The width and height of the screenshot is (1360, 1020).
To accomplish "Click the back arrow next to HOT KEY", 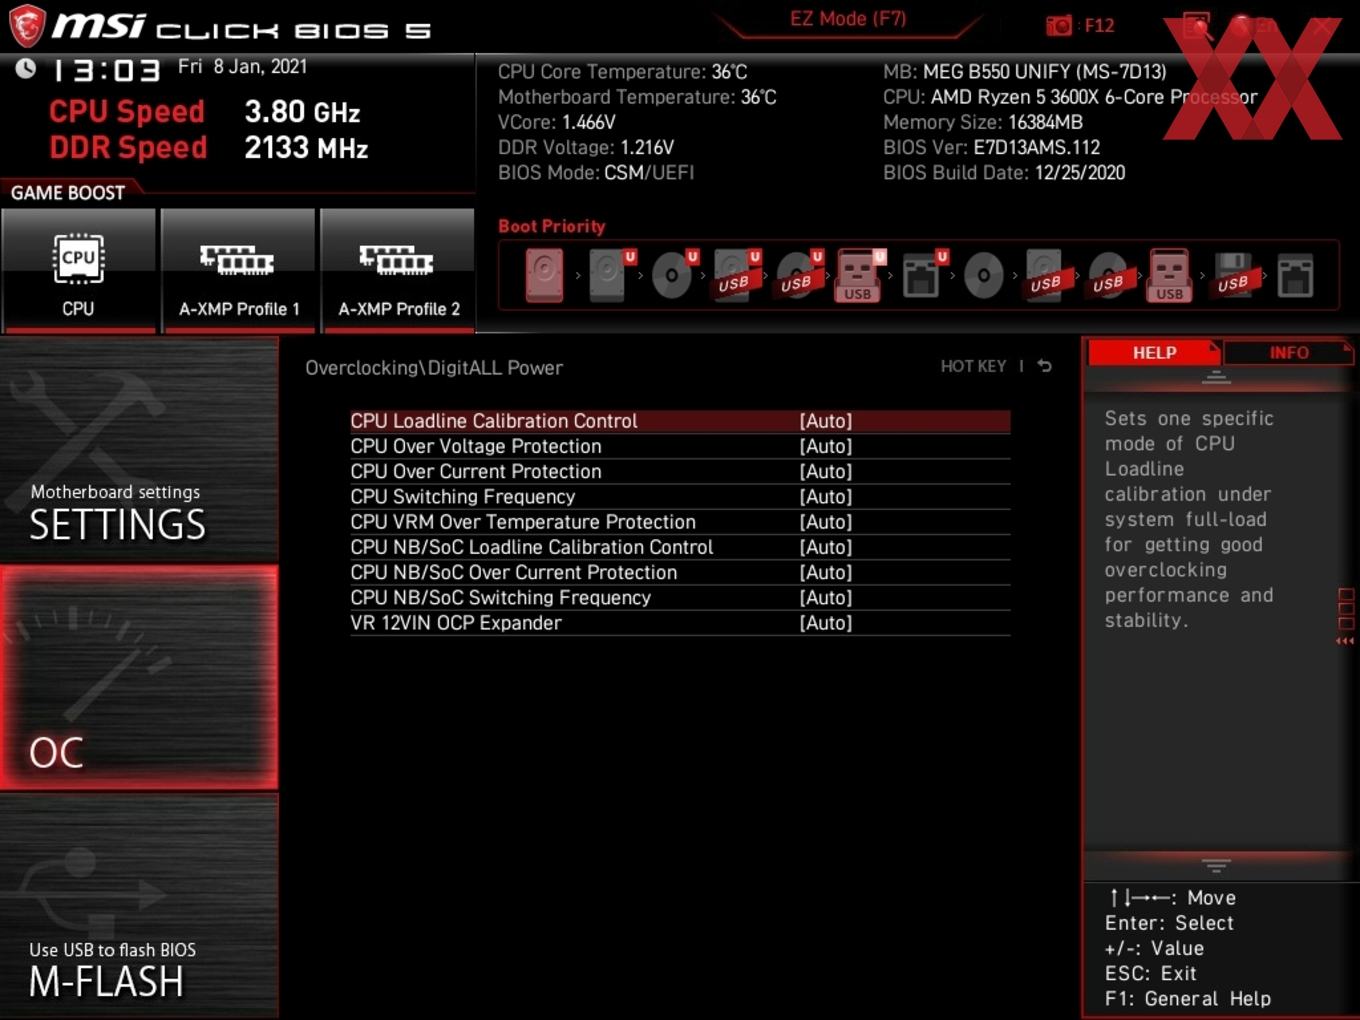I will click(1045, 366).
